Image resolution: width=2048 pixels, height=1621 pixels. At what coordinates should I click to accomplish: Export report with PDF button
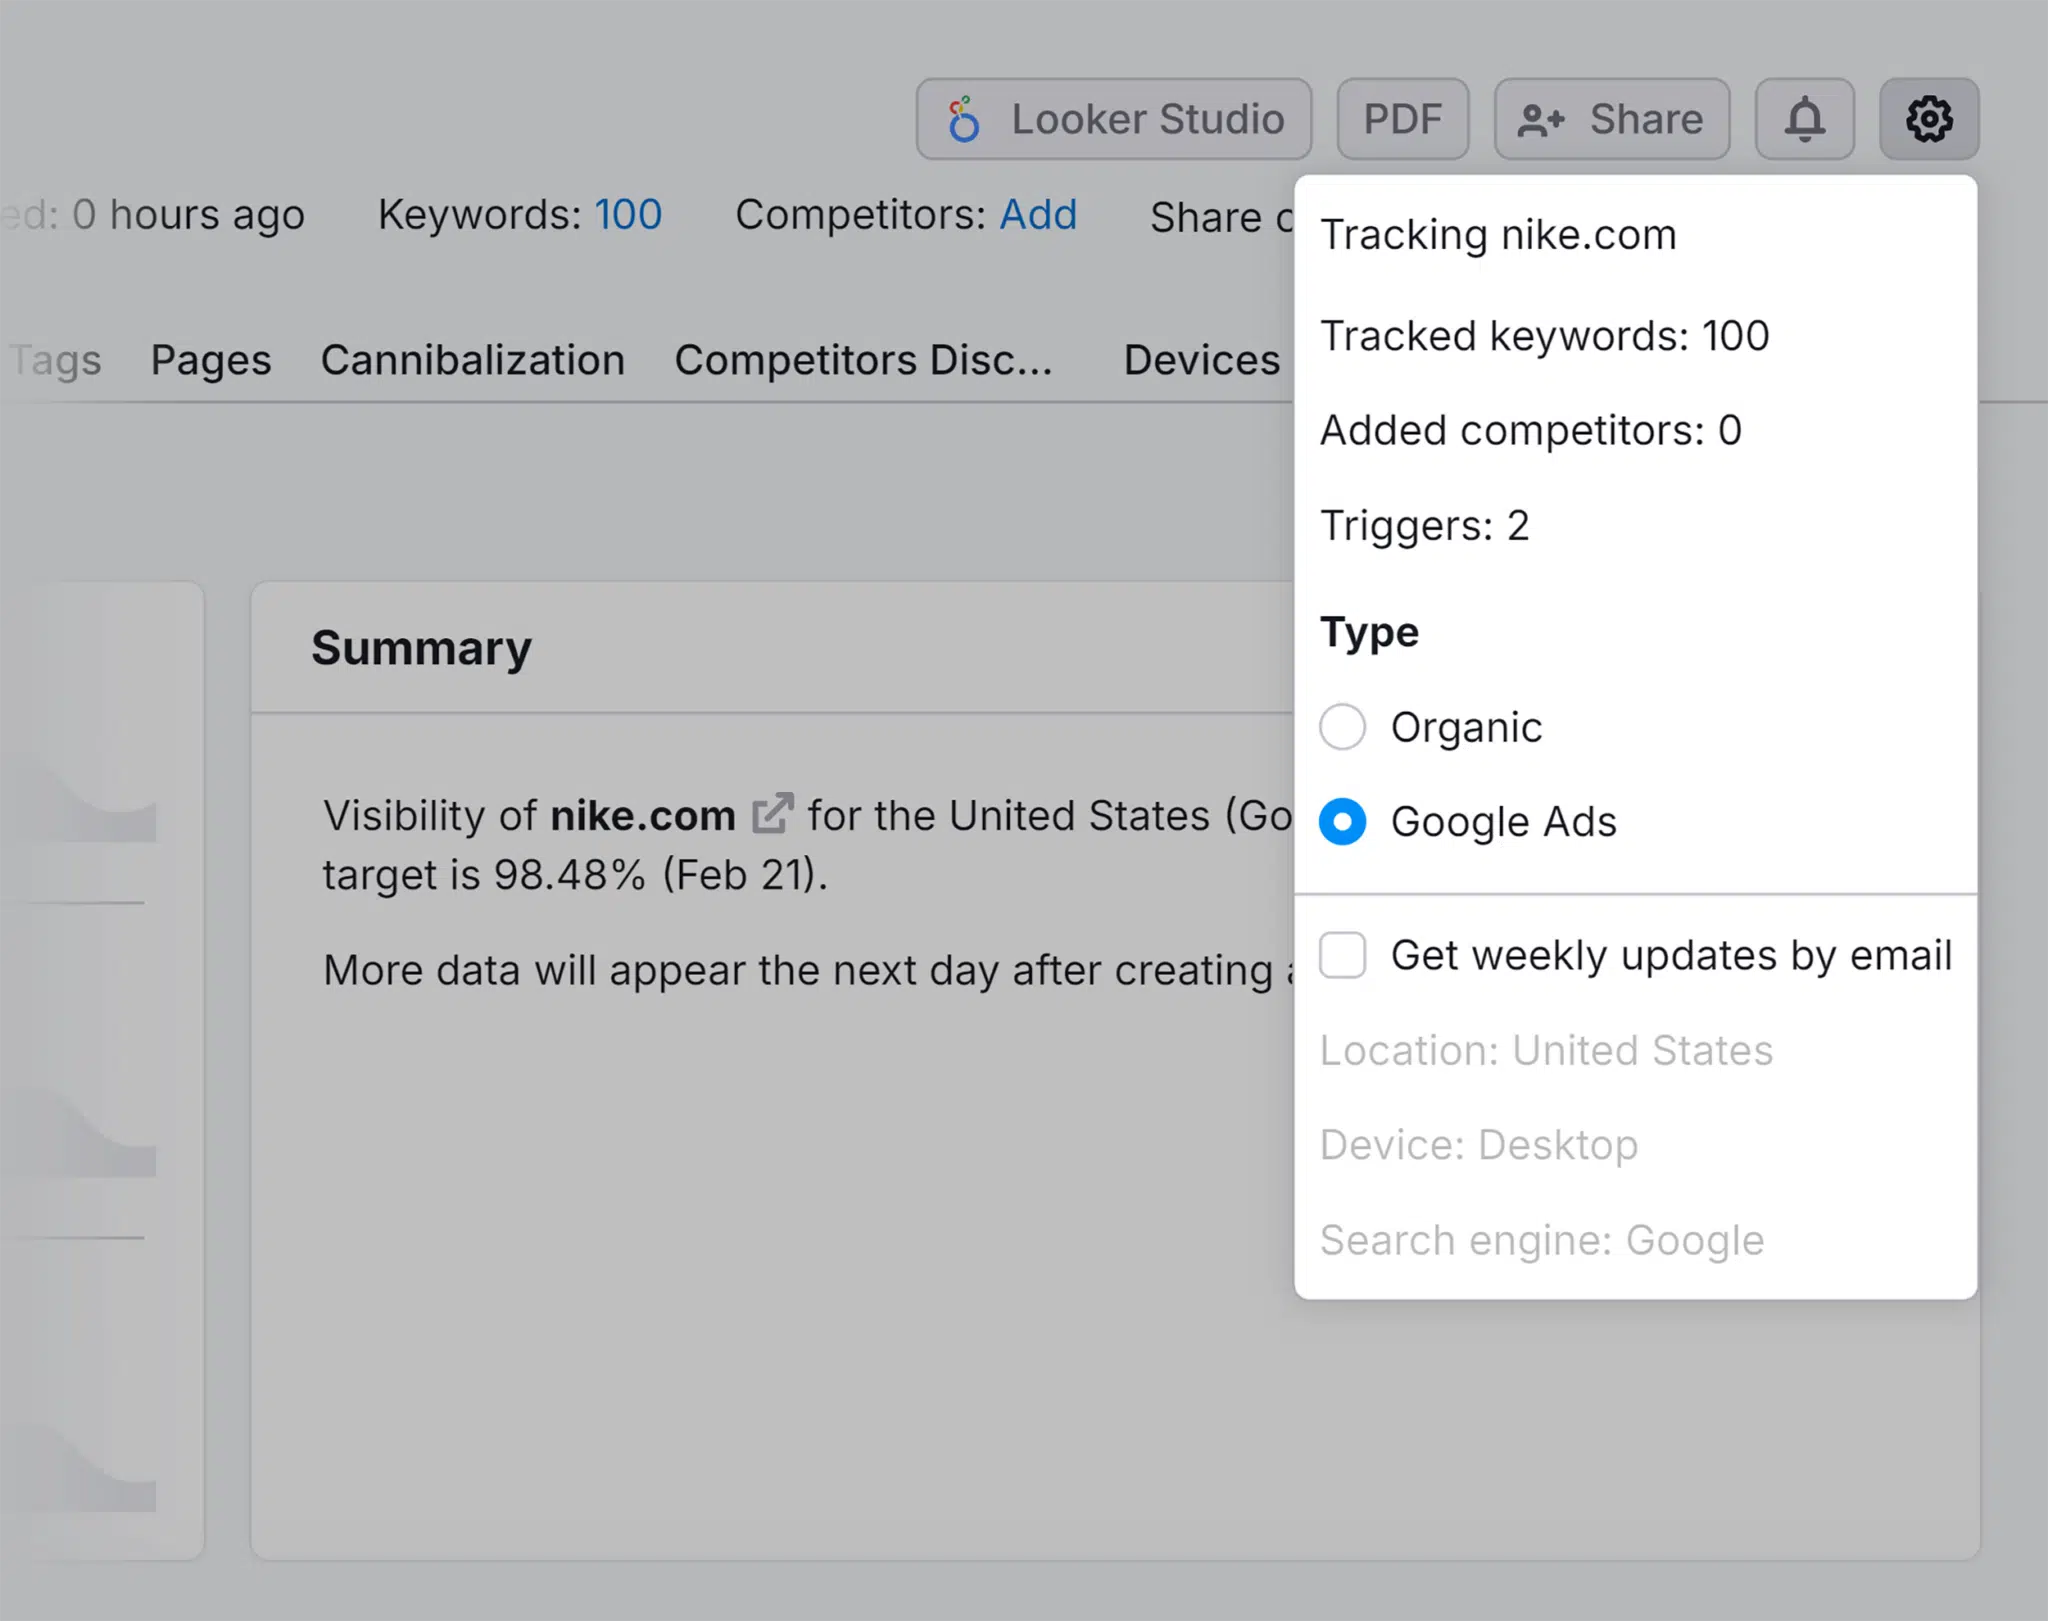pyautogui.click(x=1402, y=119)
